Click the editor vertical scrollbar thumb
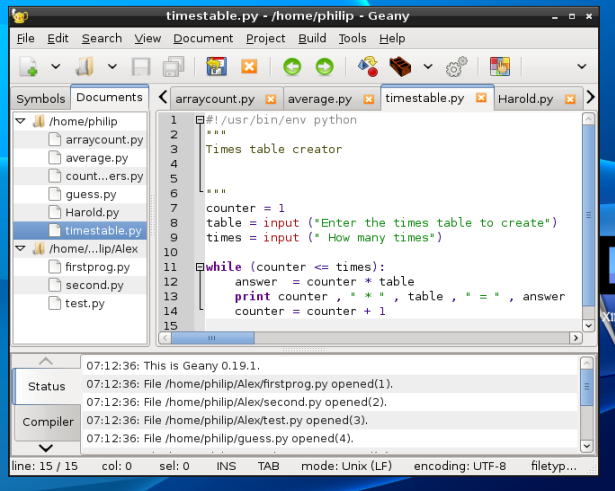Image resolution: width=615 pixels, height=491 pixels. tap(588, 215)
